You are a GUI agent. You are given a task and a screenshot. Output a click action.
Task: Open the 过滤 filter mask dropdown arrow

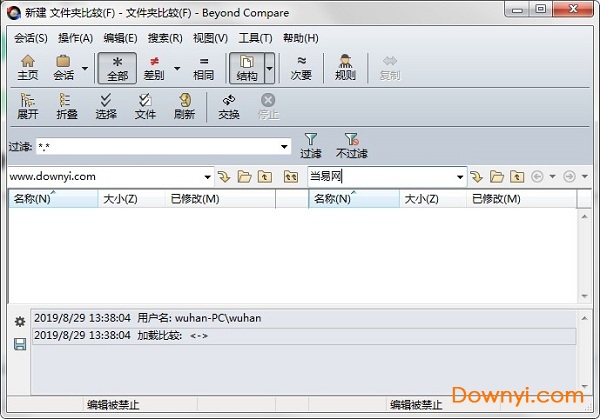[284, 147]
